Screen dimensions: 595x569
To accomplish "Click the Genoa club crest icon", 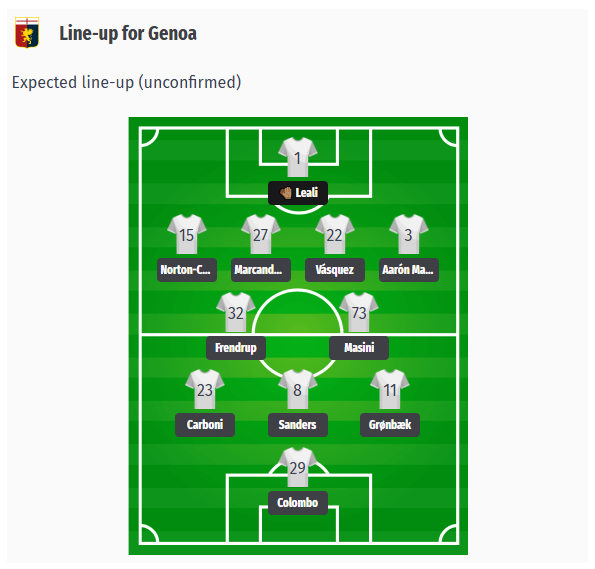I will [x=27, y=32].
